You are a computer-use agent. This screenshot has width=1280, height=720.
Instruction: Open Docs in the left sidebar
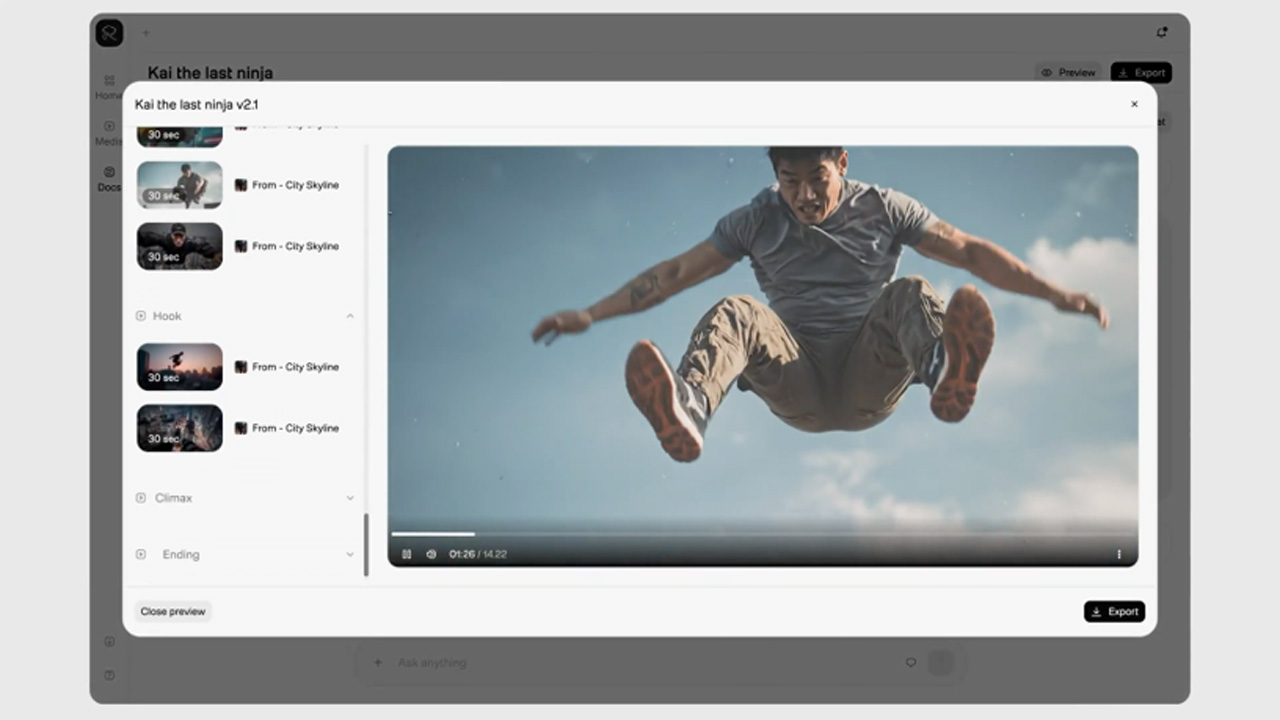point(109,179)
